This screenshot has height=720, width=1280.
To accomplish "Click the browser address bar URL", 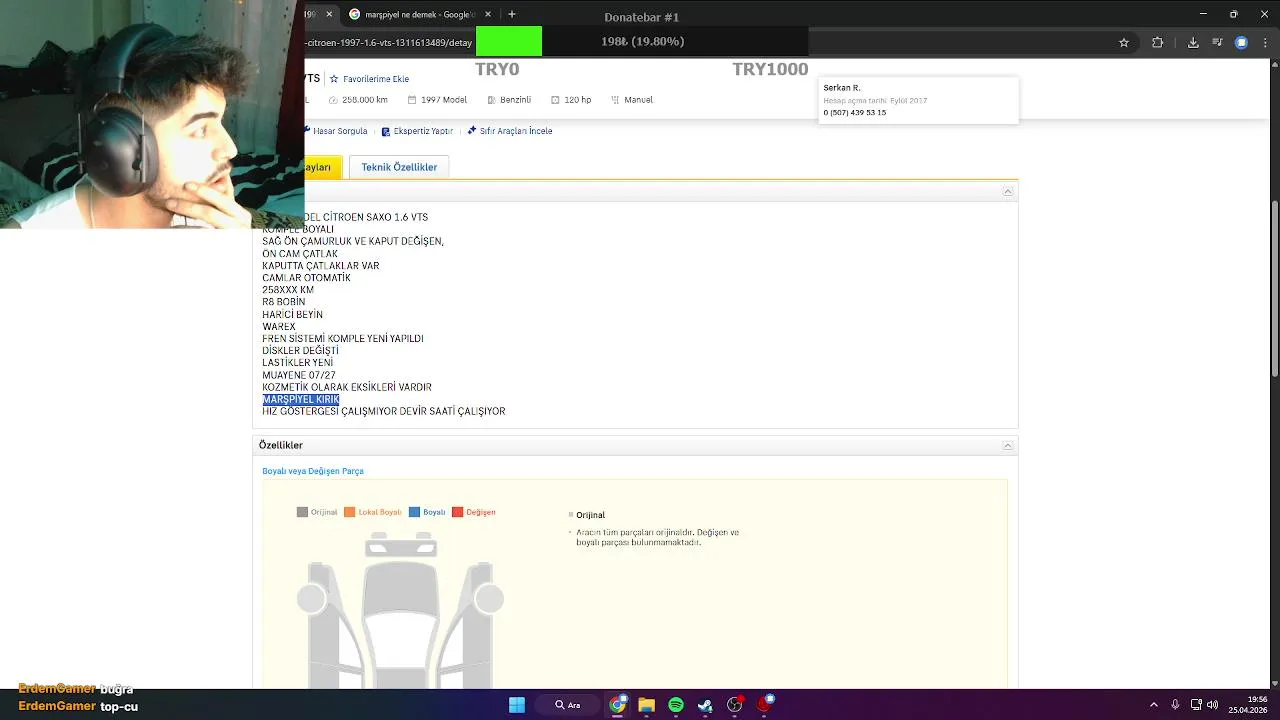I will pyautogui.click(x=390, y=43).
